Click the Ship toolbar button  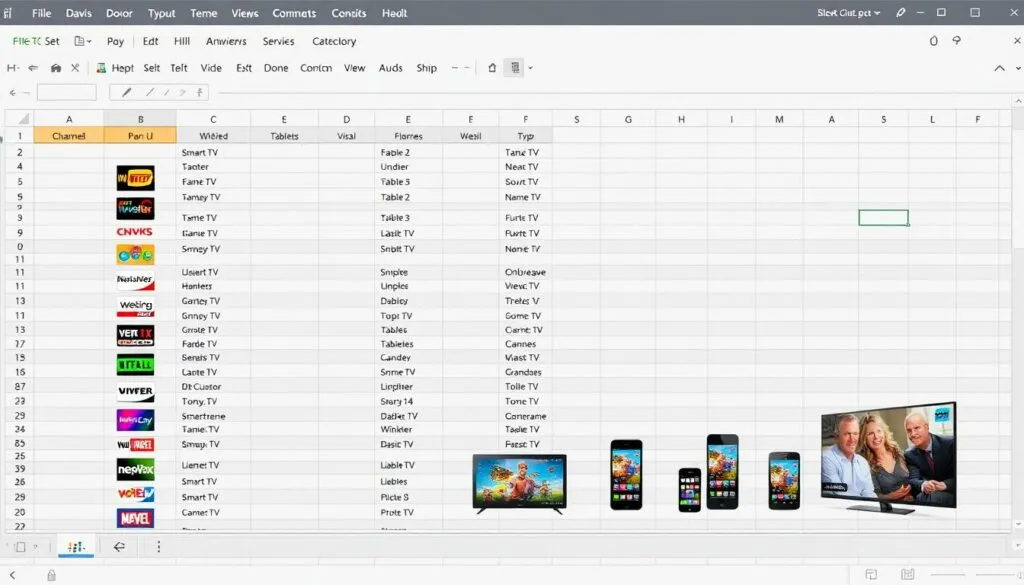(x=426, y=68)
